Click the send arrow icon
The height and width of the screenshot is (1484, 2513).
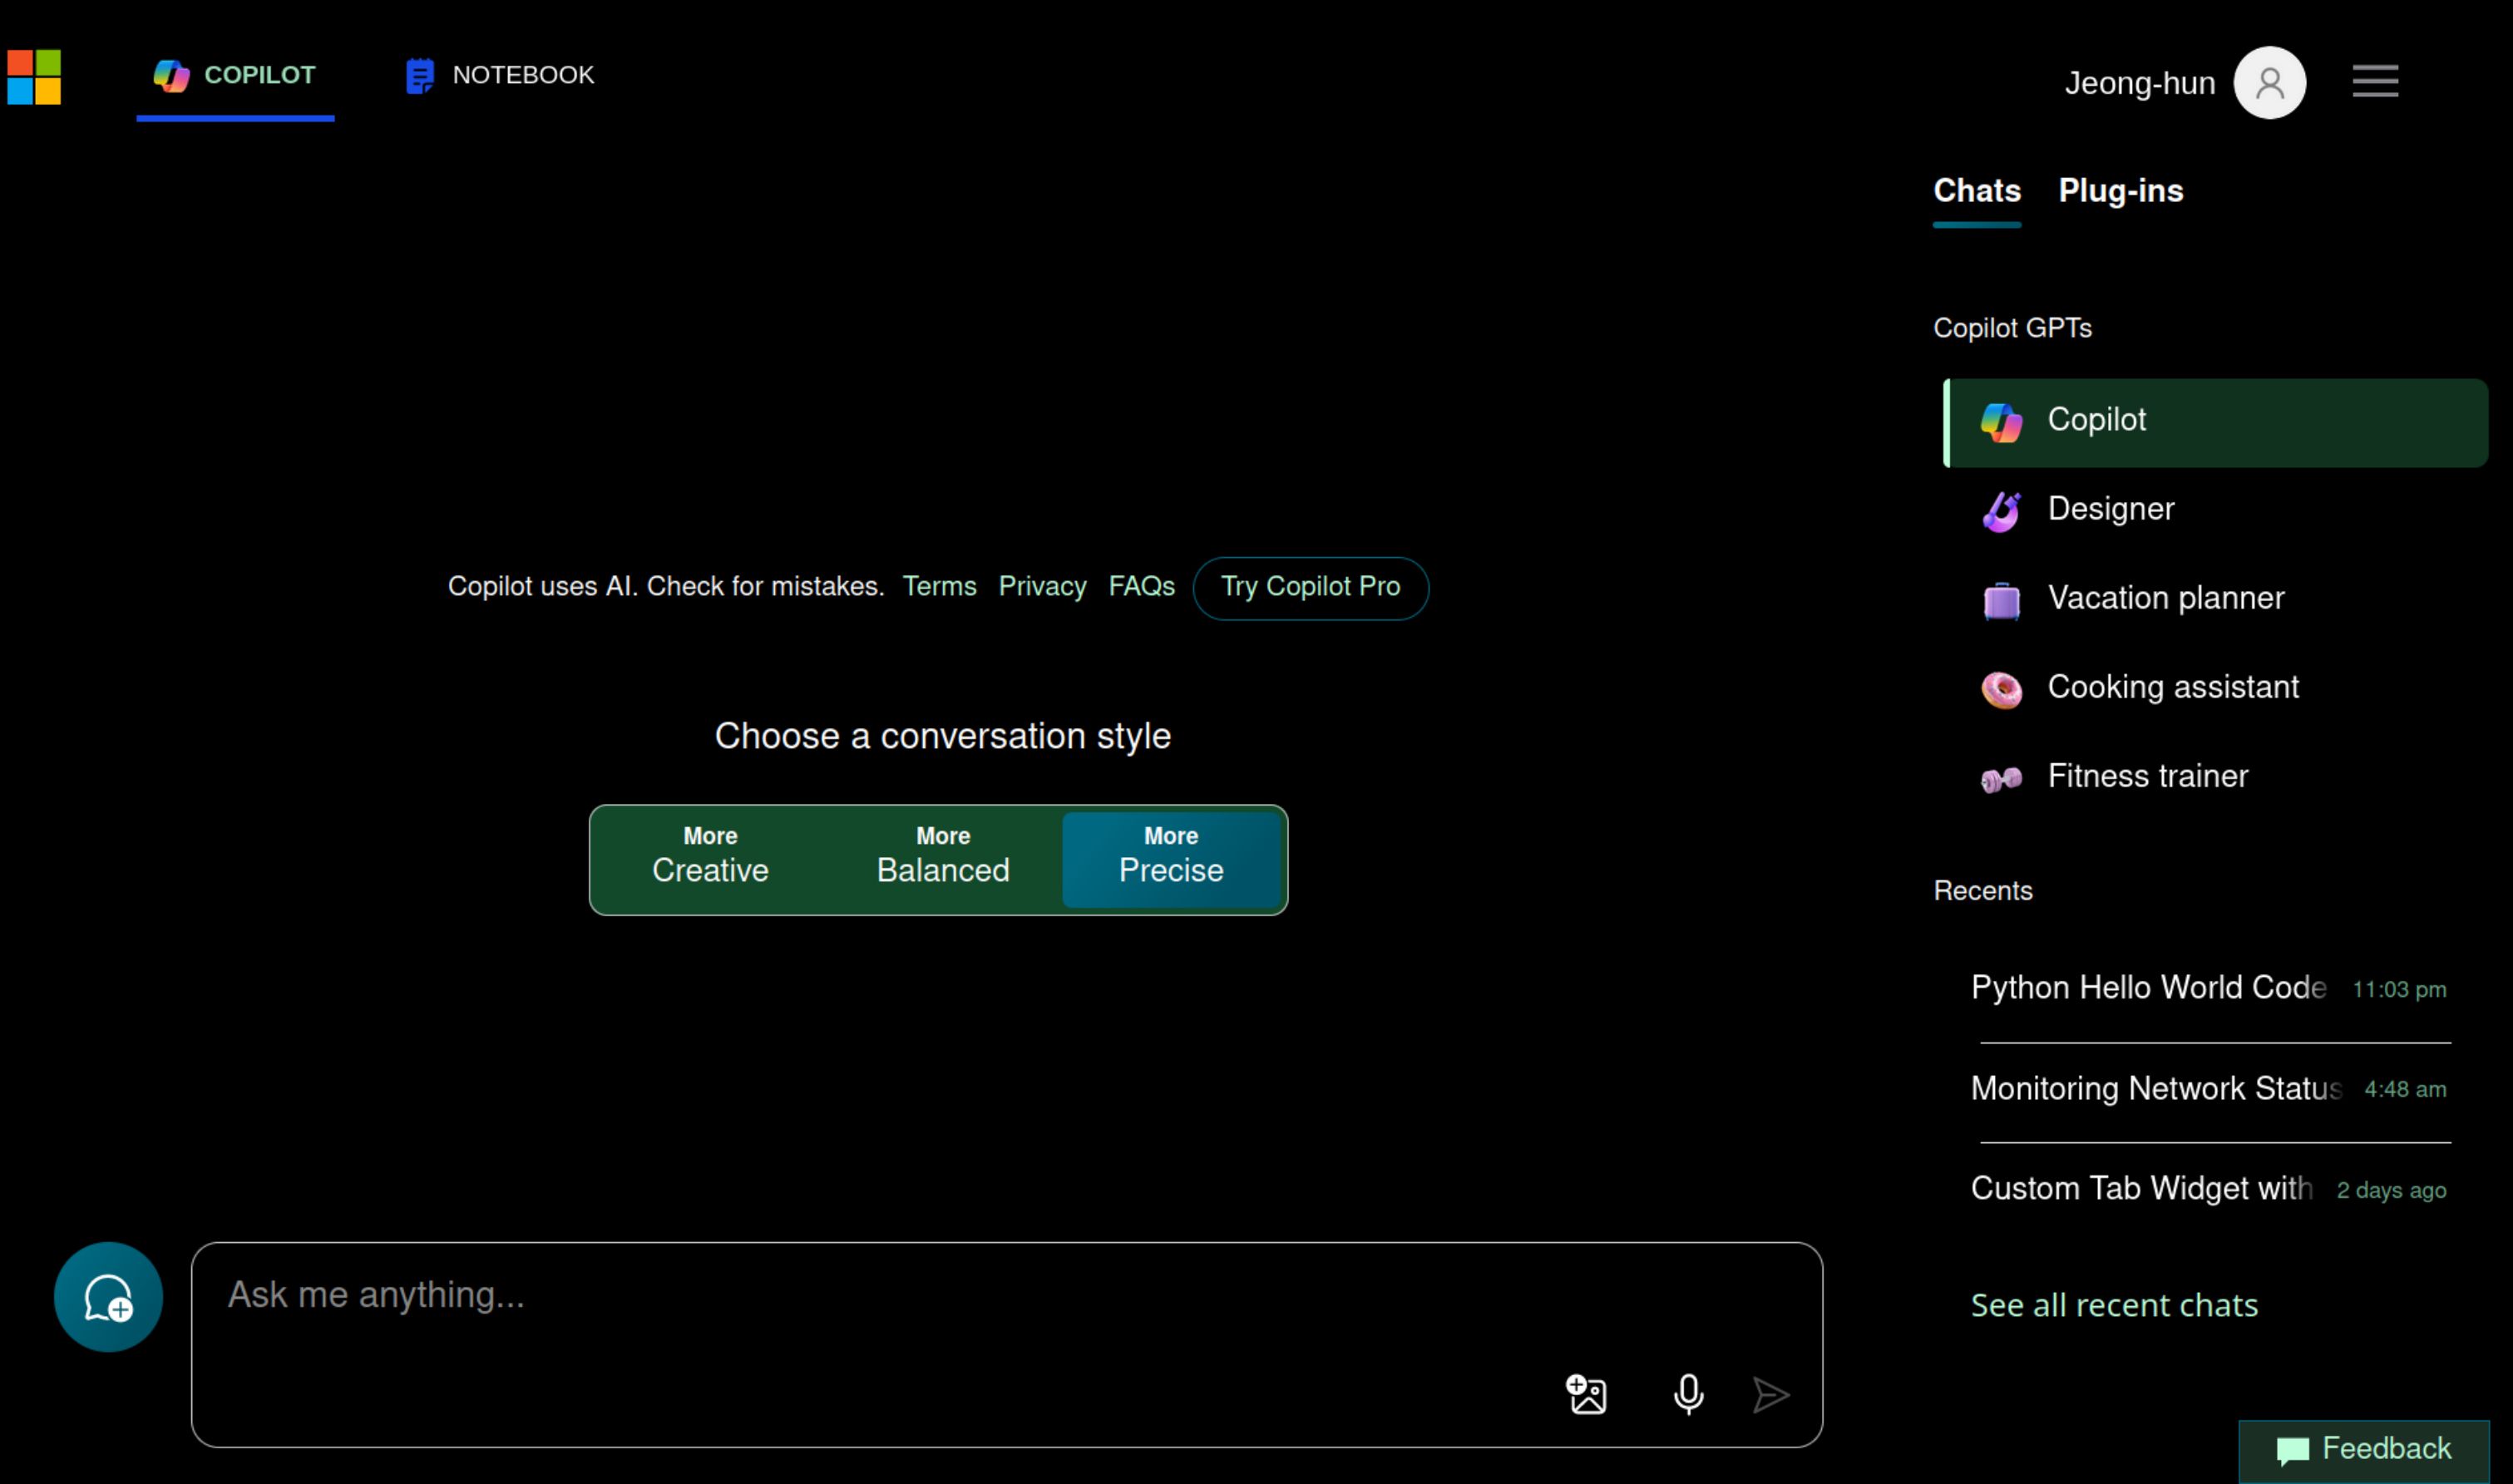point(1770,1395)
